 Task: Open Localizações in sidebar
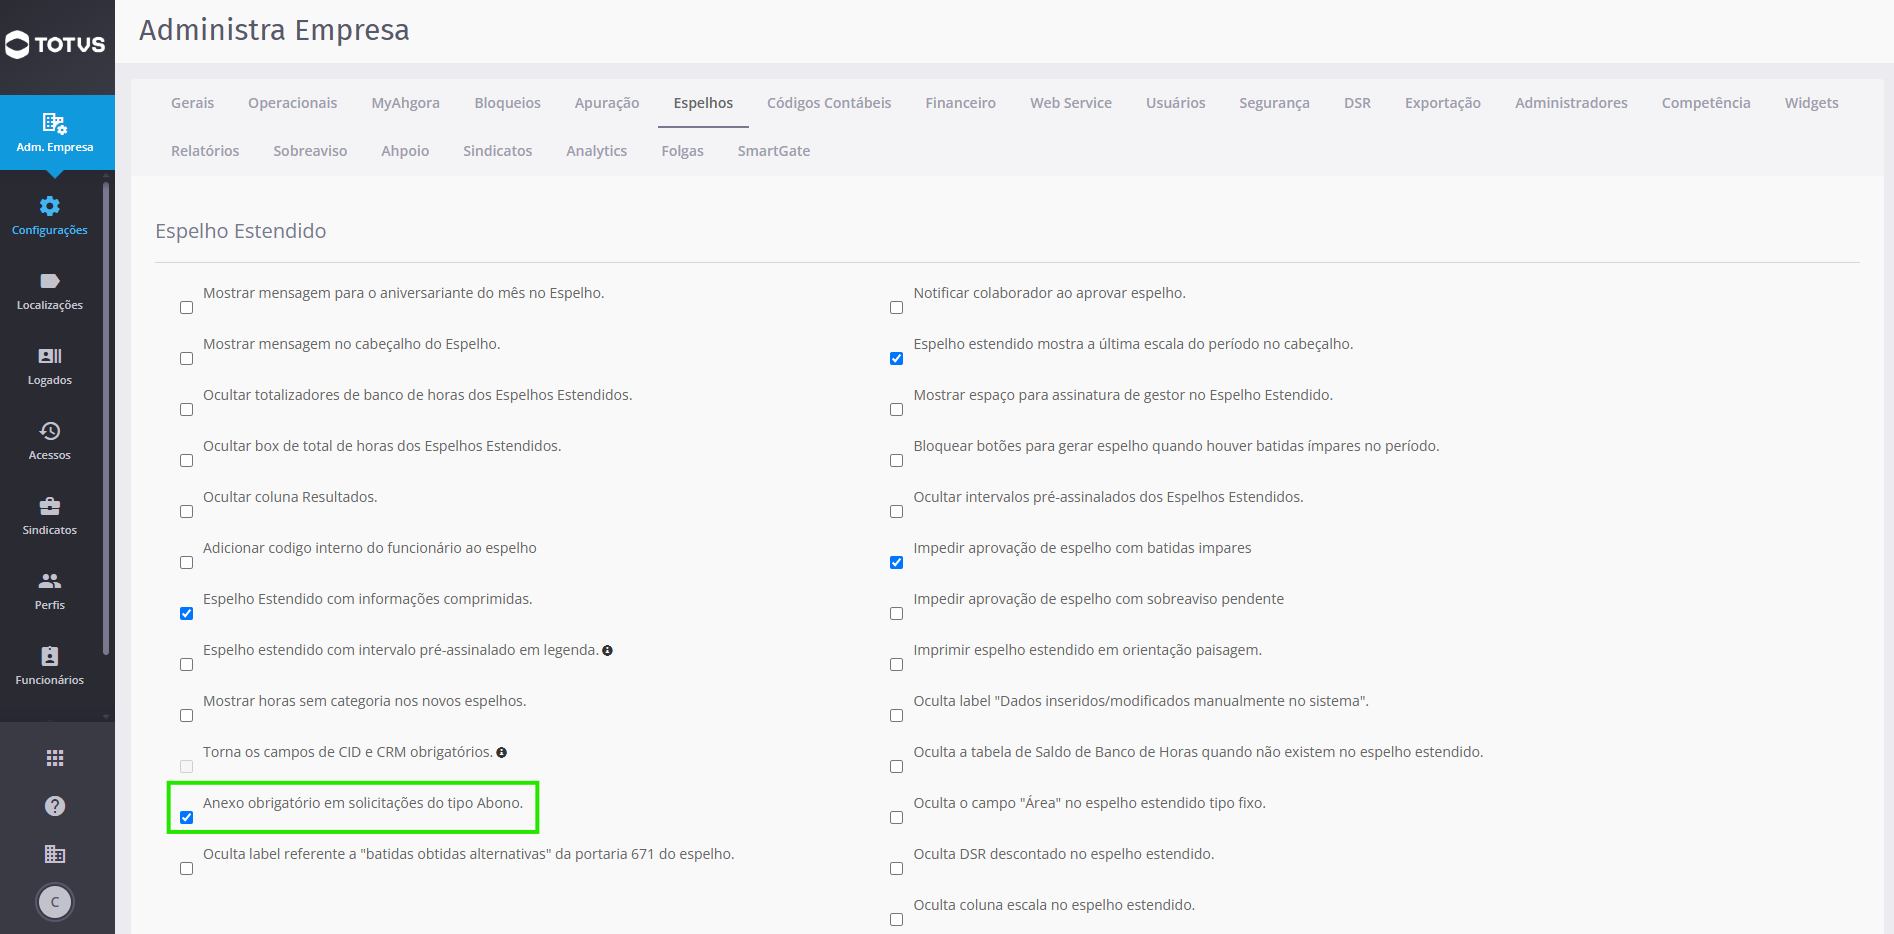pyautogui.click(x=50, y=291)
